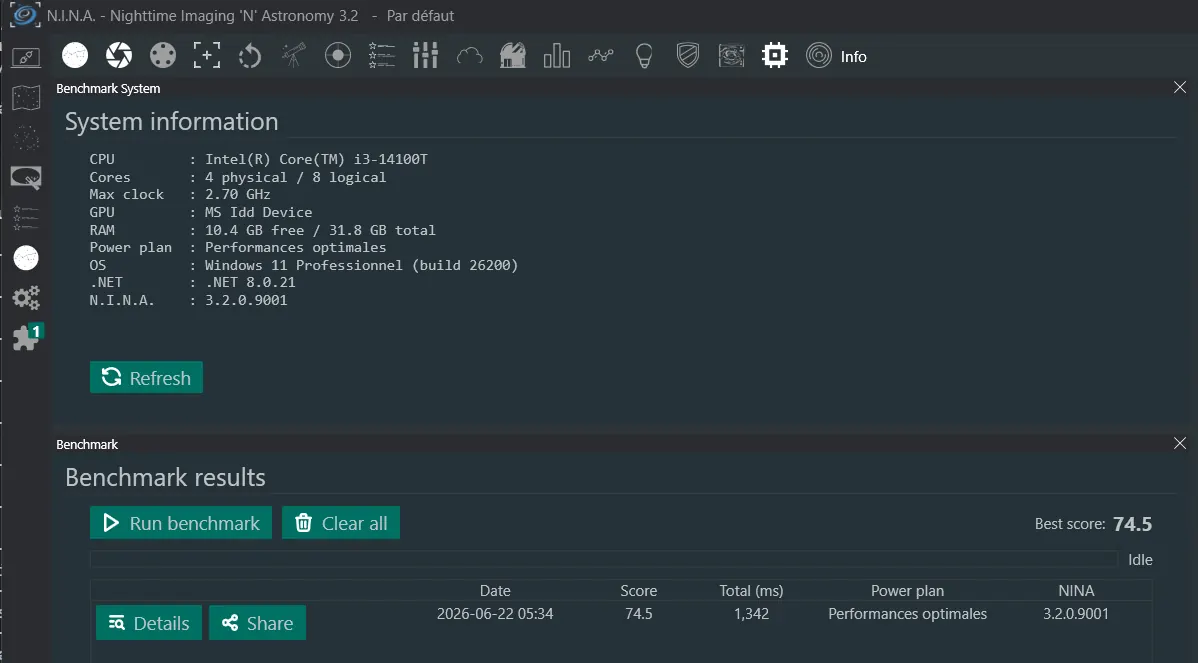Click the RAM line 10.4 GB free
Screen dimensions: 1198x663
[262, 230]
